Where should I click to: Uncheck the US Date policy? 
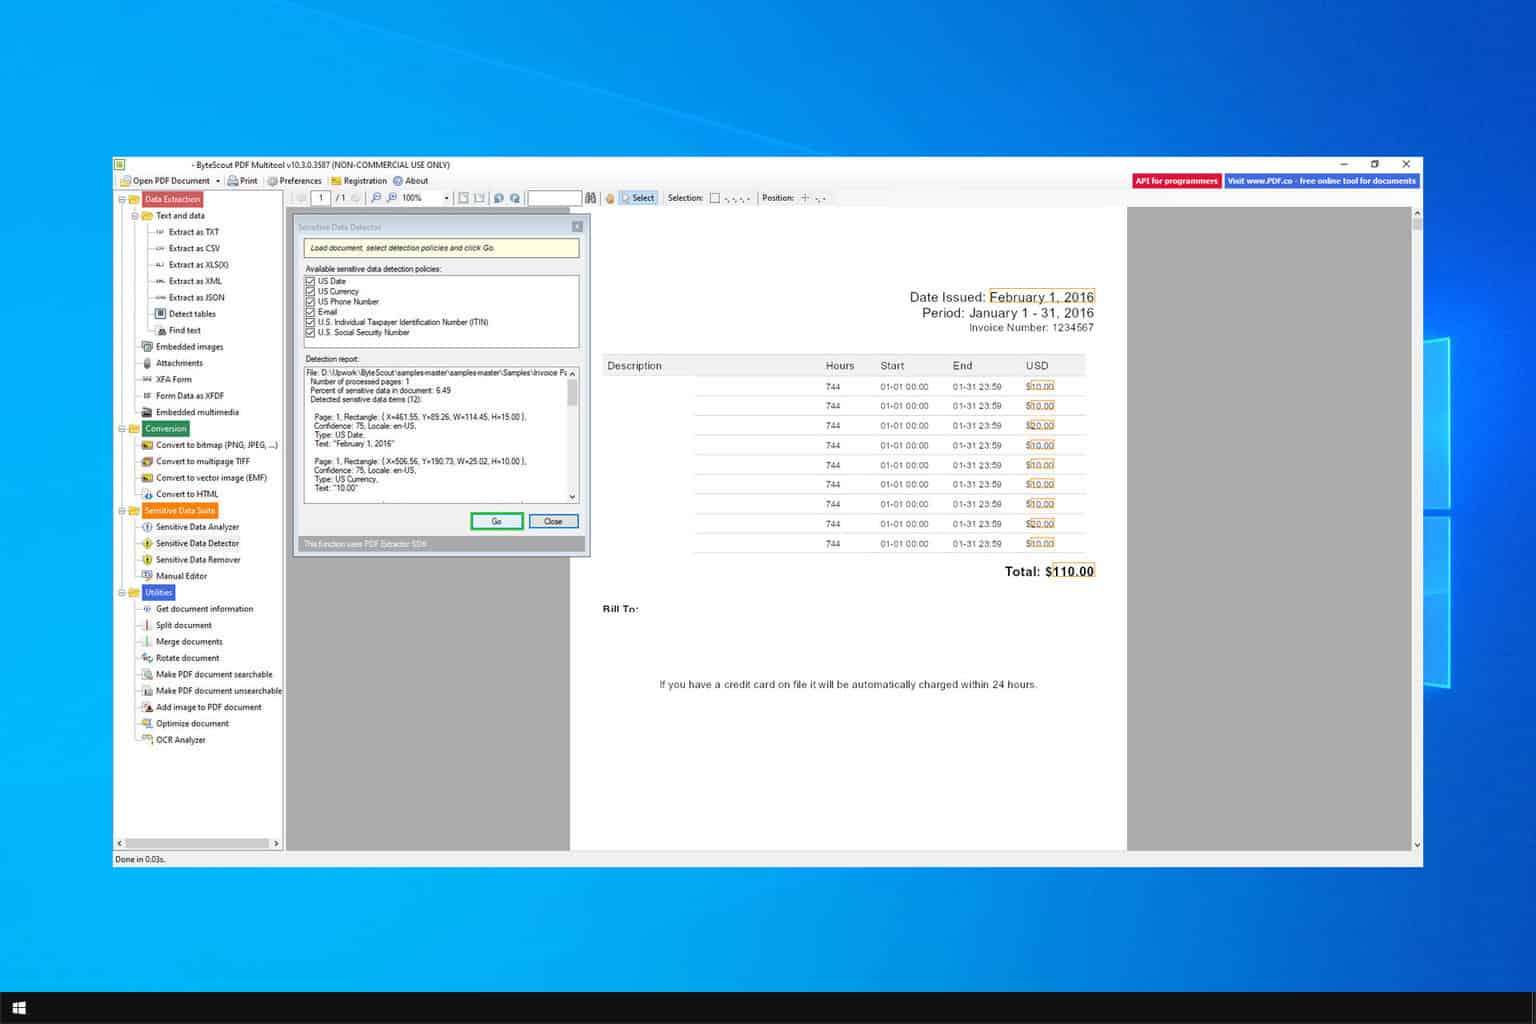(310, 281)
